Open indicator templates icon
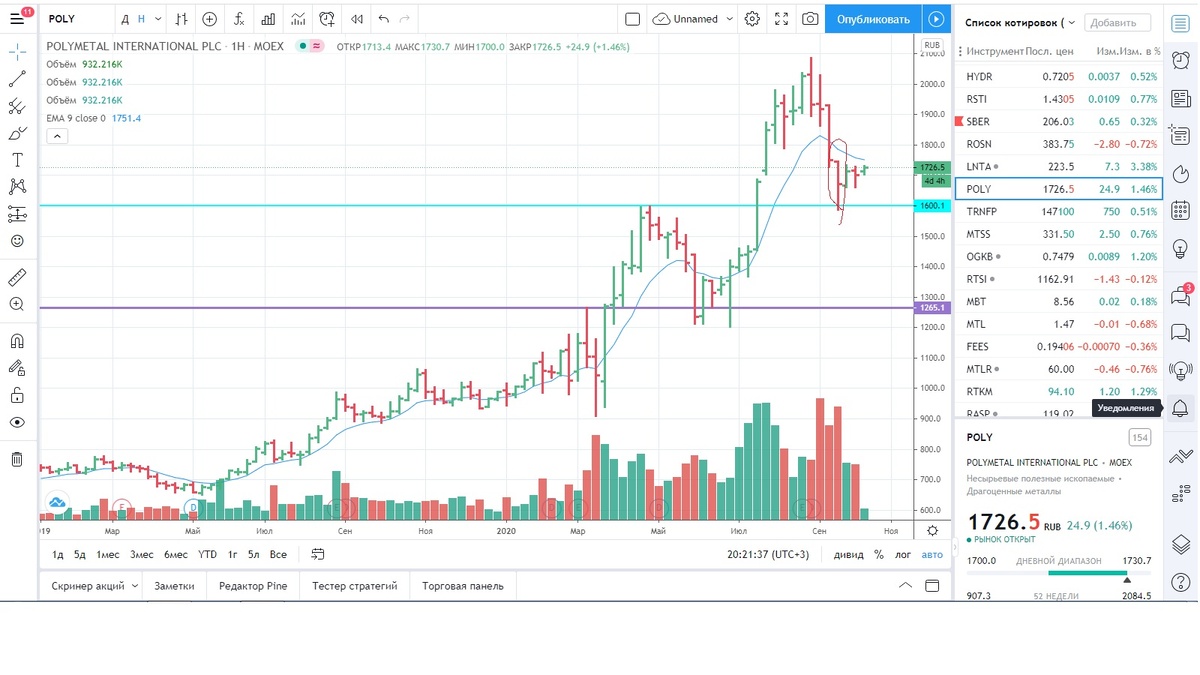Screen dimensions: 1200x675 pyautogui.click(x=298, y=19)
